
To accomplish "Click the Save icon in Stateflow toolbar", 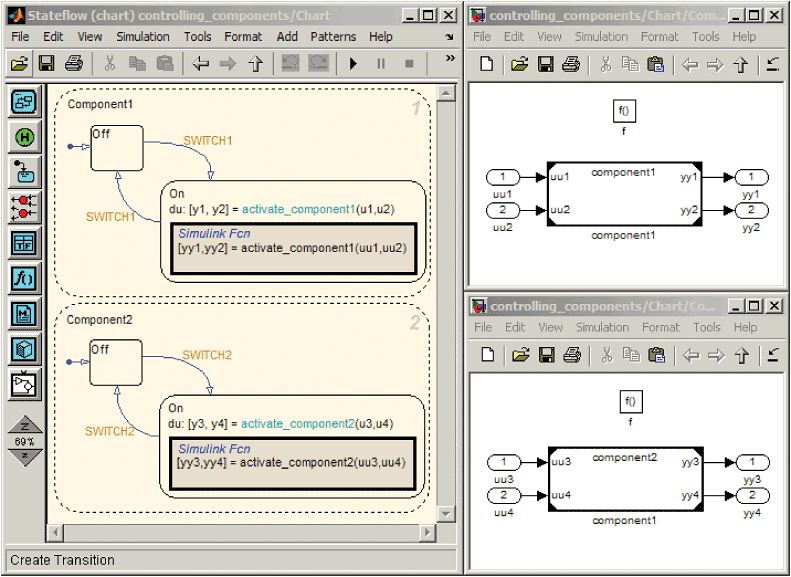I will coord(46,64).
